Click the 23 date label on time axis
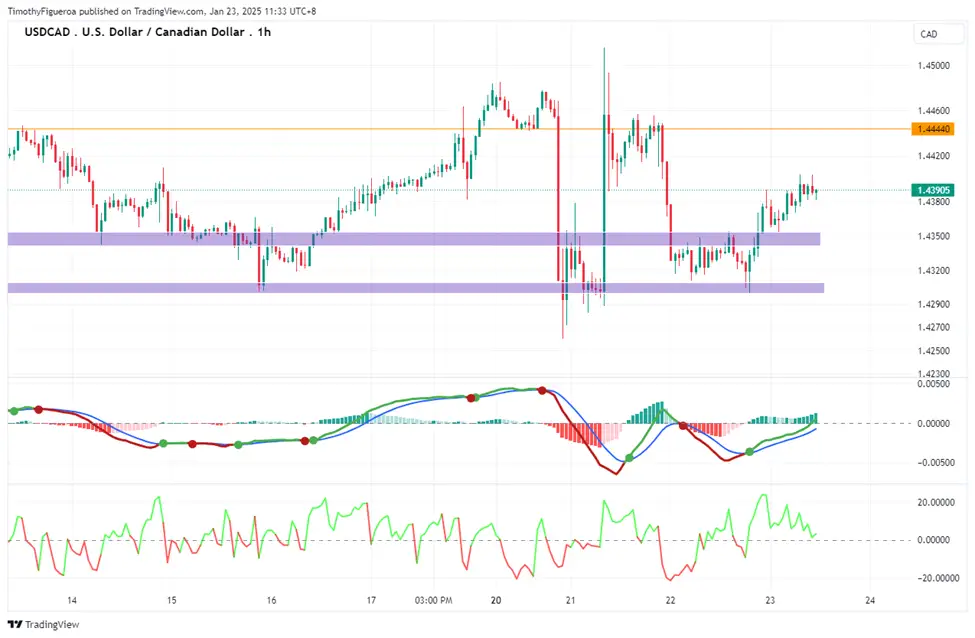Image resolution: width=975 pixels, height=638 pixels. tap(770, 600)
